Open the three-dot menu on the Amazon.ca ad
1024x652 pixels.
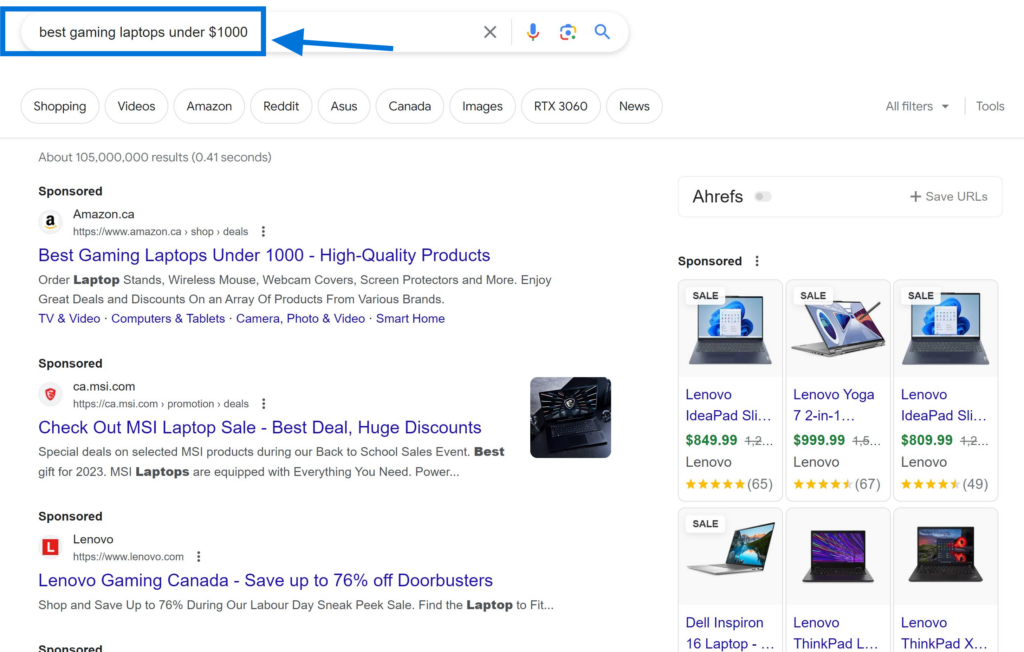point(262,231)
